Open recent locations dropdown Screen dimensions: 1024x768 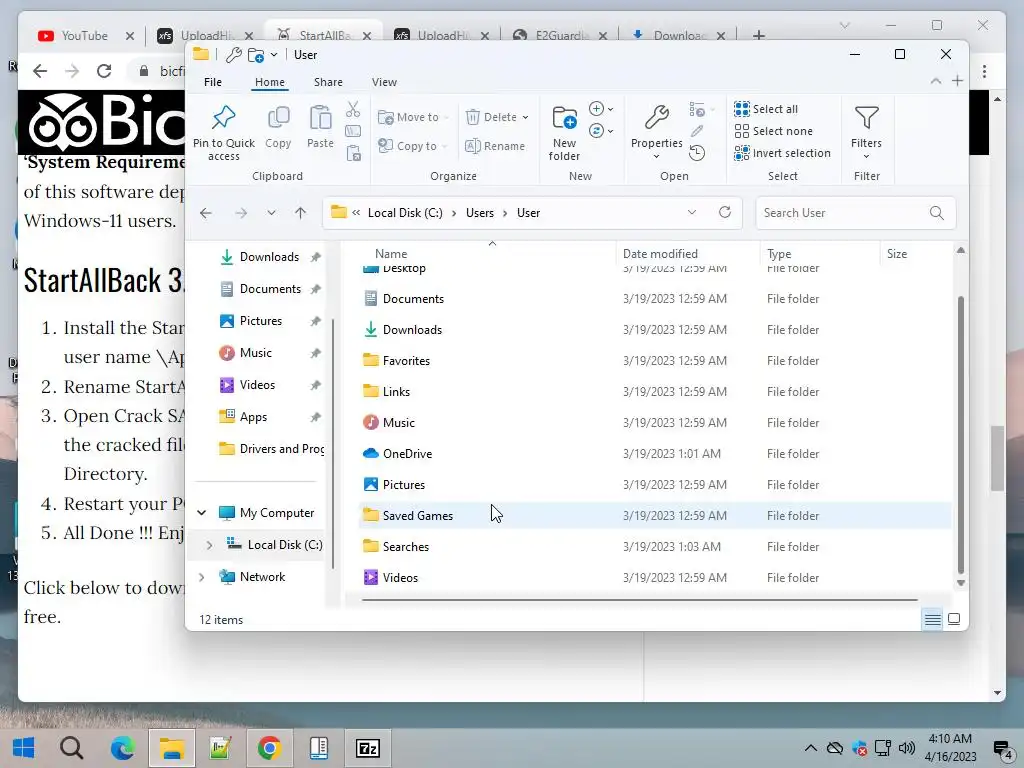pyautogui.click(x=271, y=213)
